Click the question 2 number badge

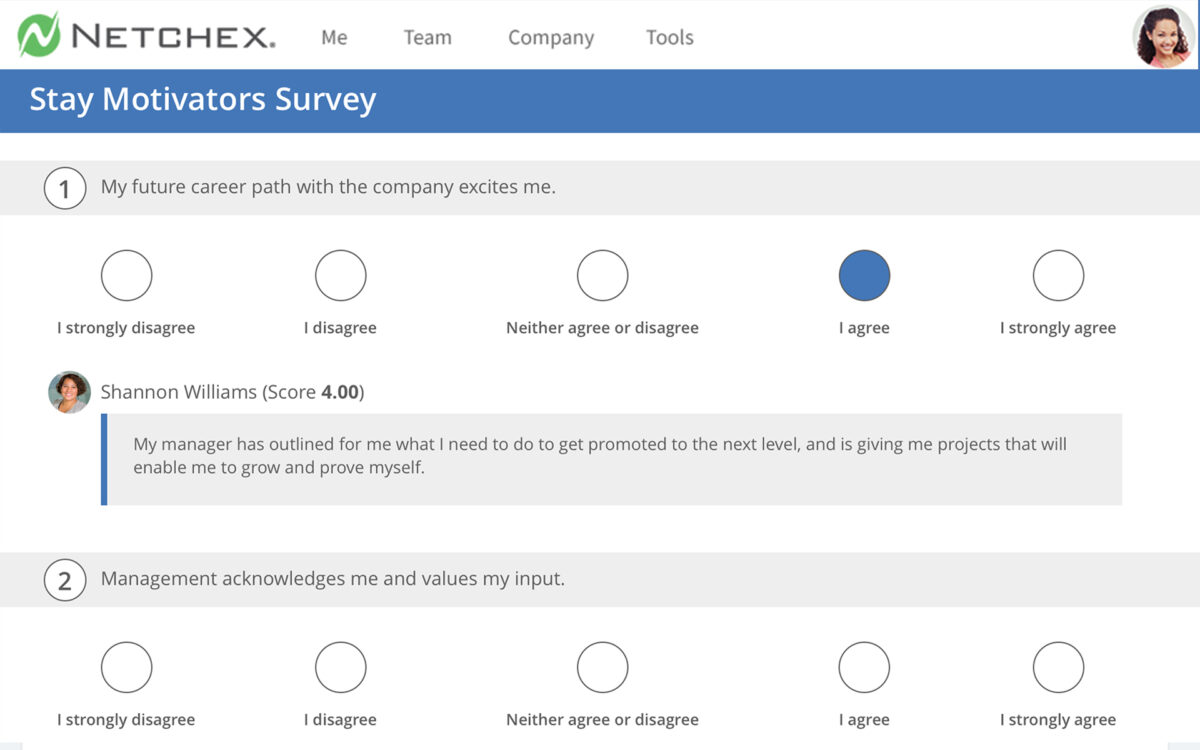pyautogui.click(x=65, y=580)
